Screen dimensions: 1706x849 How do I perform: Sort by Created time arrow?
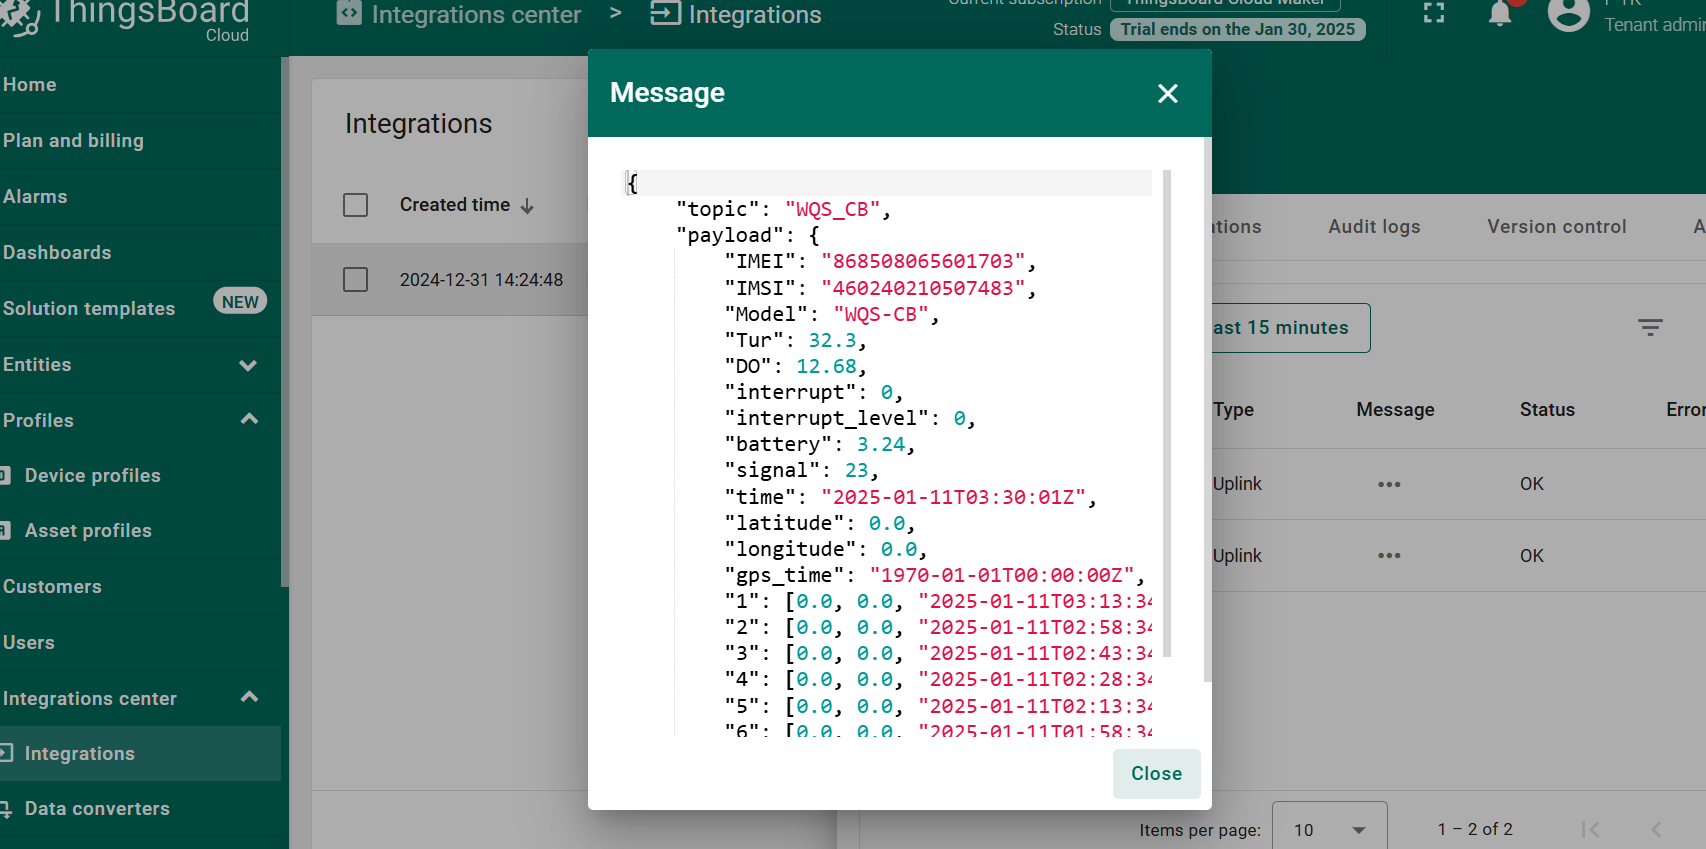coord(527,206)
